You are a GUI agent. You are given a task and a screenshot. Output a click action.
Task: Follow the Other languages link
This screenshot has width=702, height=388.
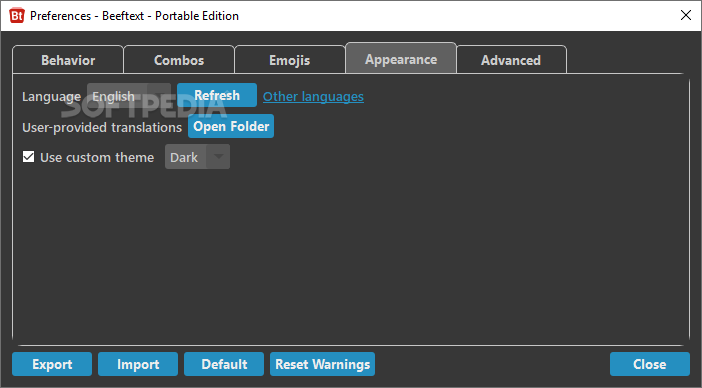click(x=313, y=97)
